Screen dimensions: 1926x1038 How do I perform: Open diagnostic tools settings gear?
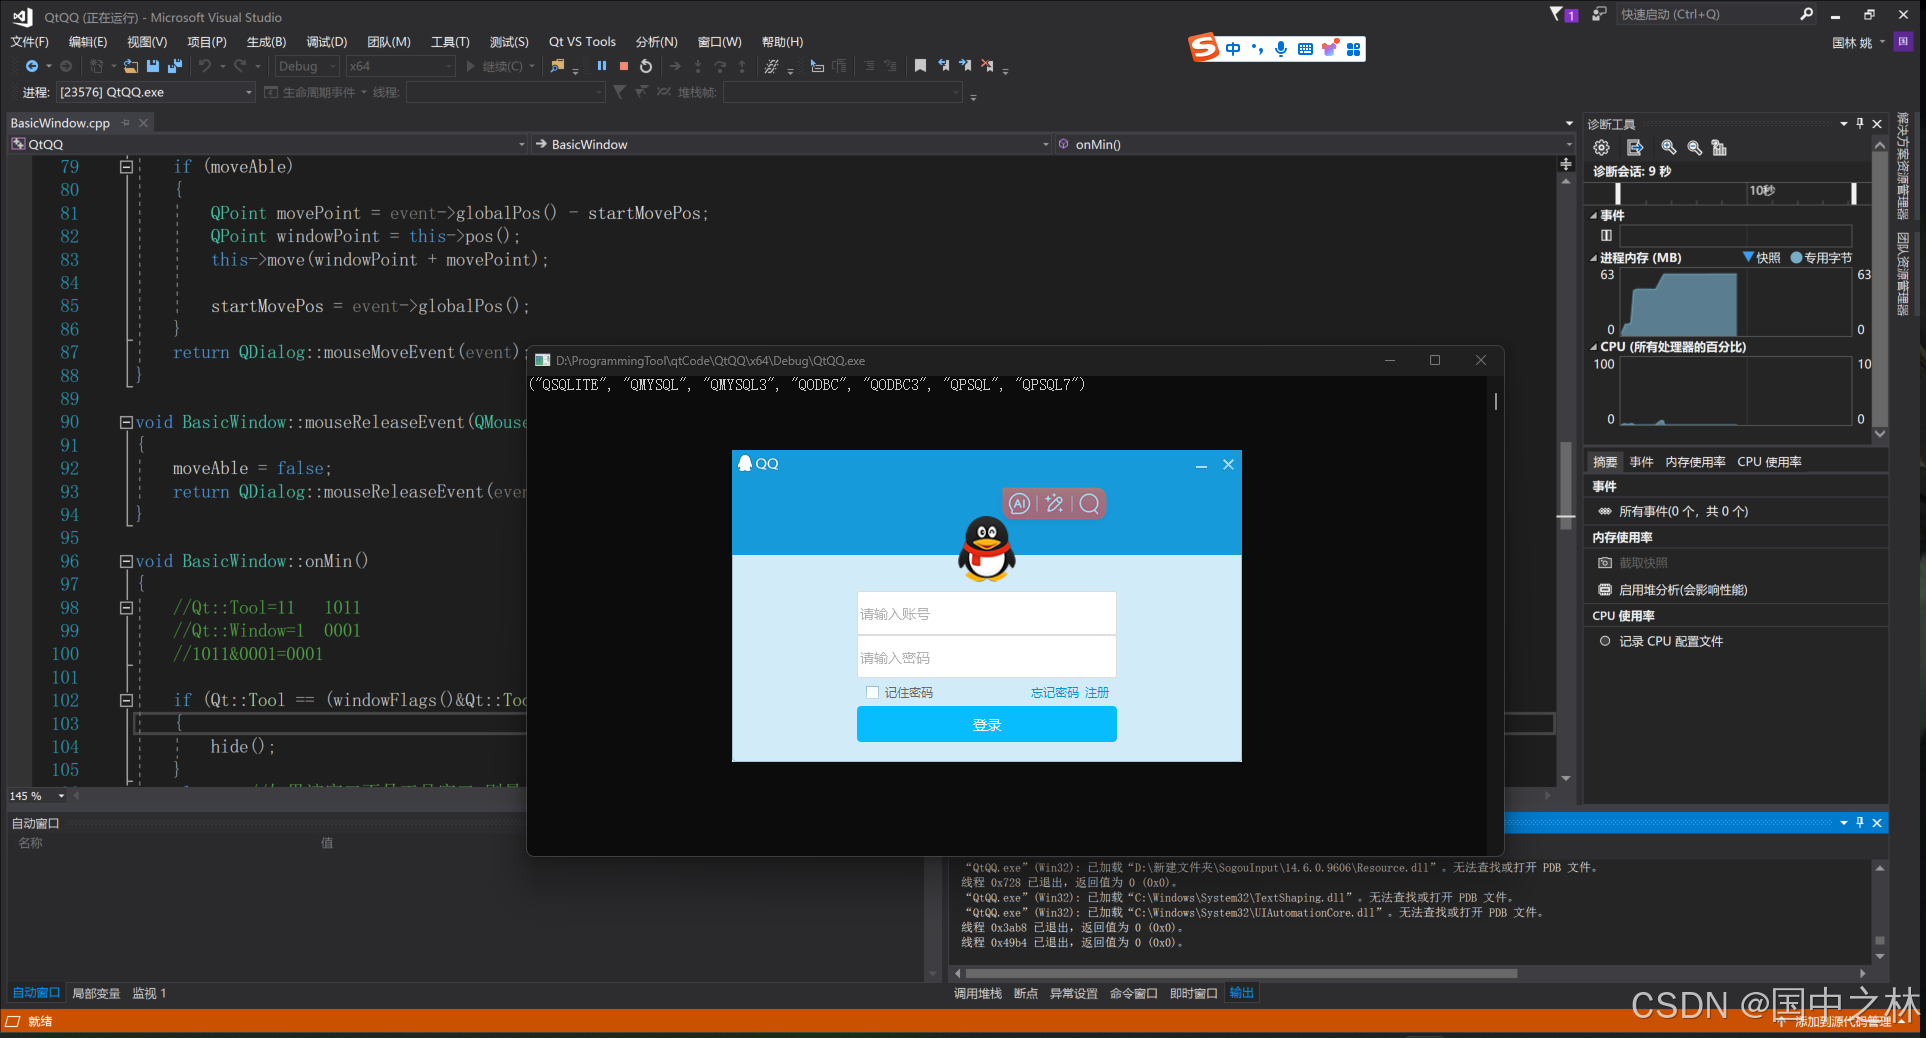1602,147
